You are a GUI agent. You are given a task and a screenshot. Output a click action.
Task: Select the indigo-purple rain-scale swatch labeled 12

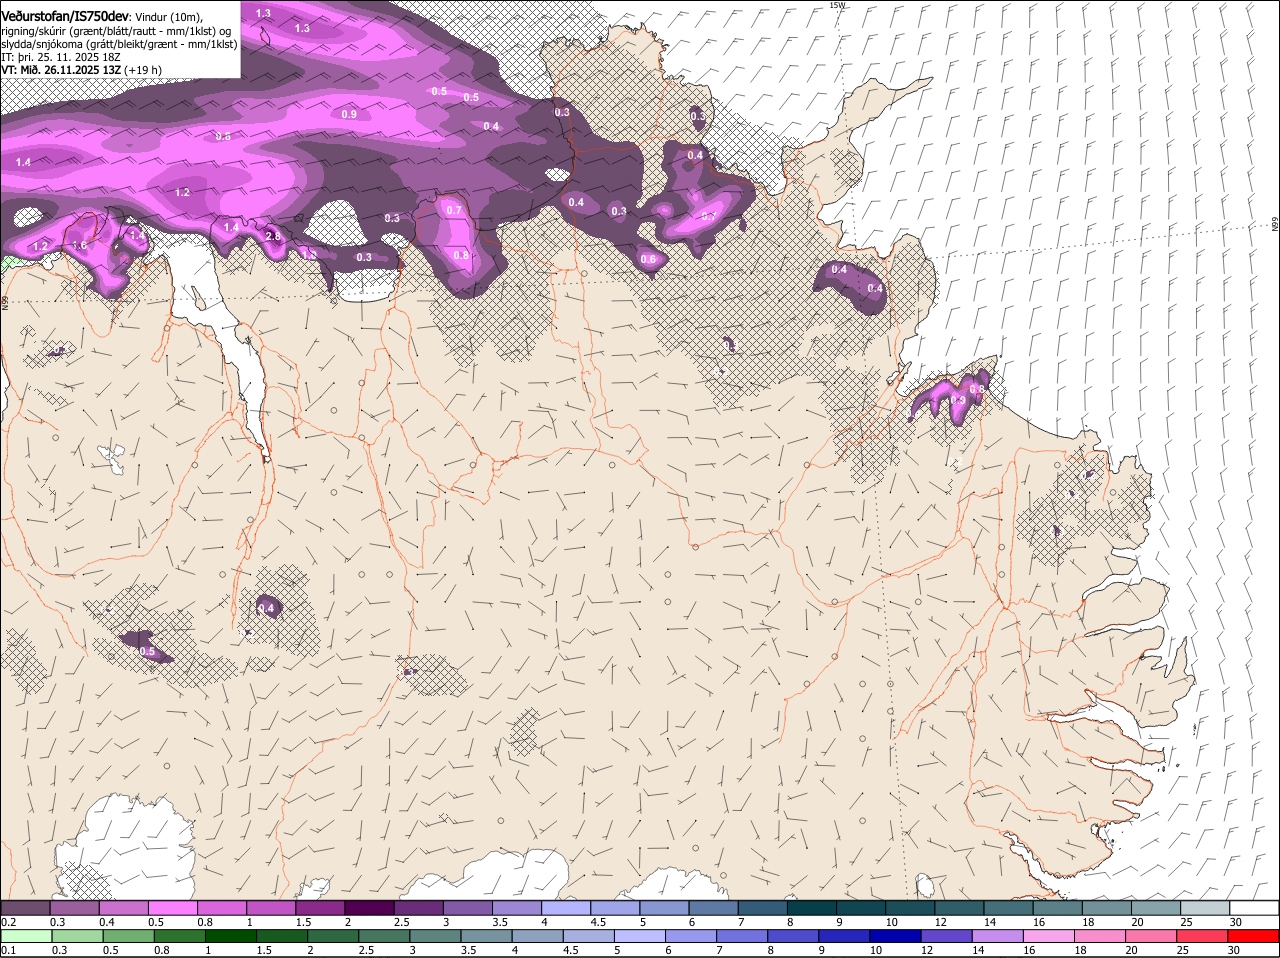point(946,936)
